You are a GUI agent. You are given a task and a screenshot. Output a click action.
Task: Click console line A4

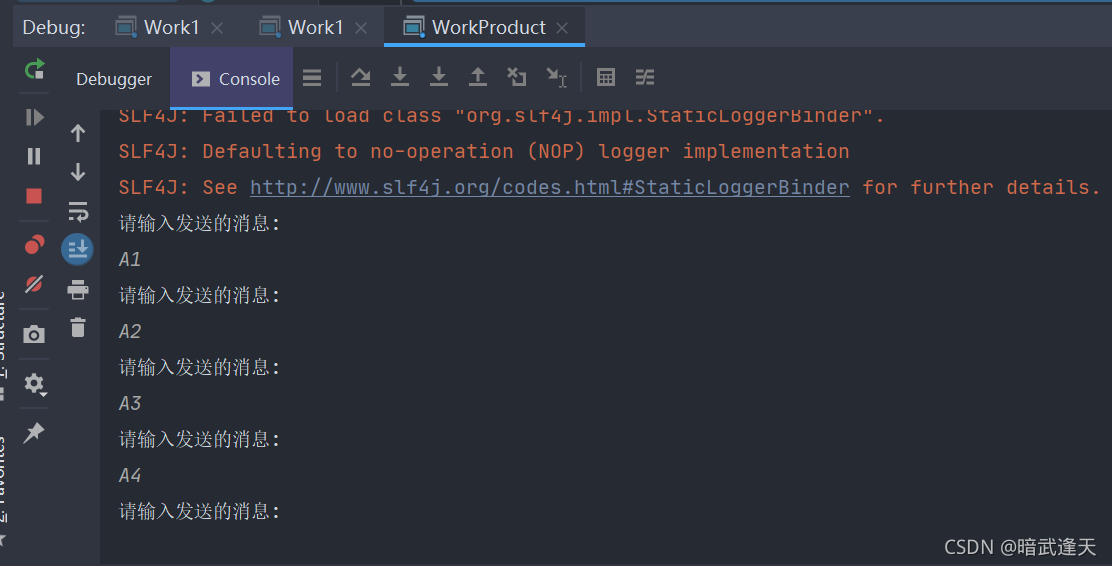(130, 475)
